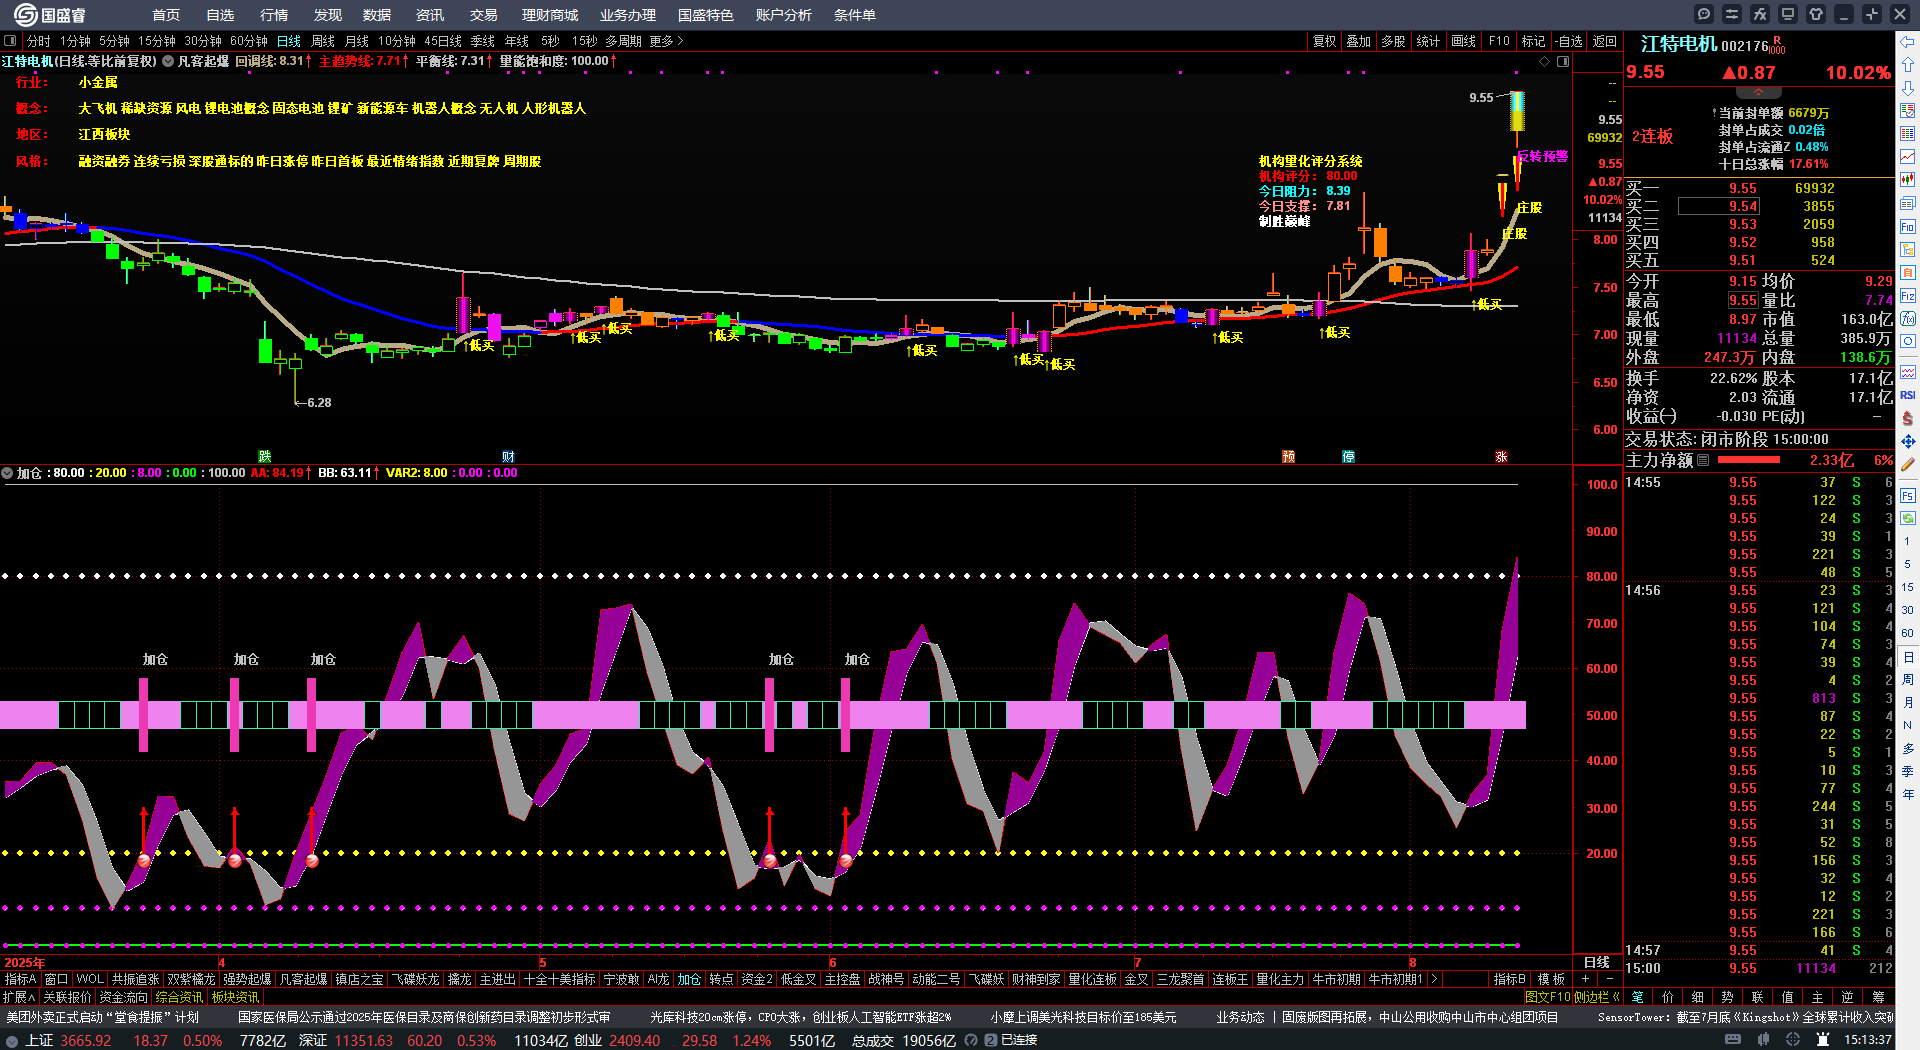Open the 账户分析 menu

[x=783, y=15]
